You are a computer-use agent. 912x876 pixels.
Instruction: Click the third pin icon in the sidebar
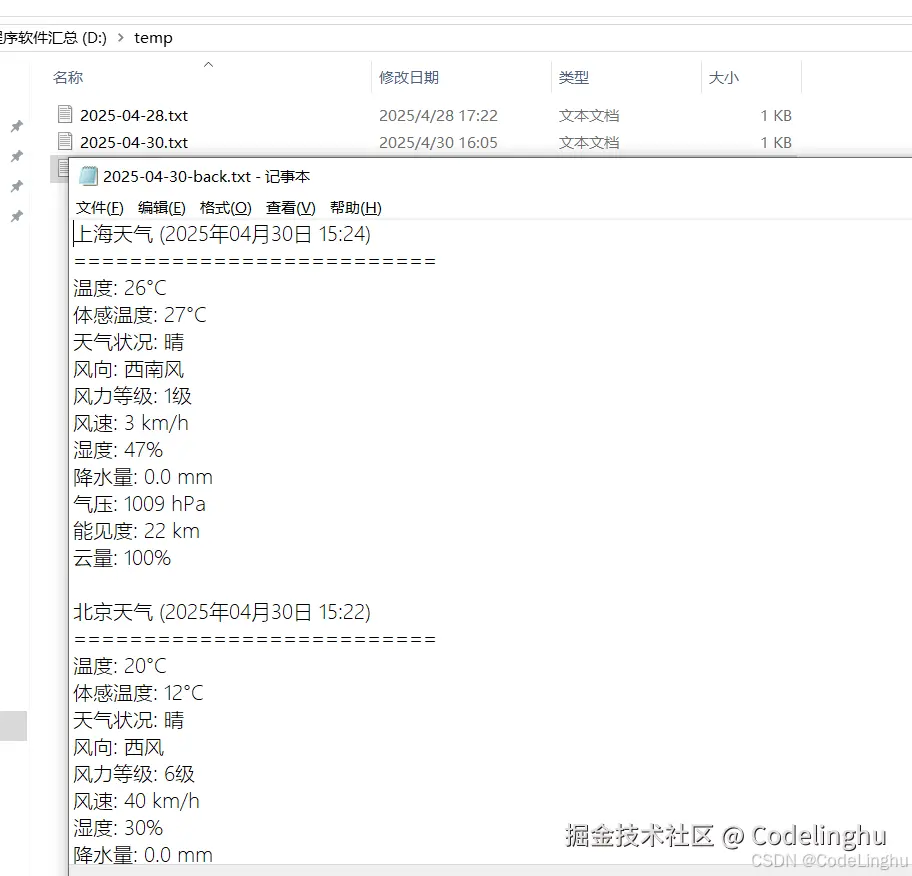pyautogui.click(x=16, y=184)
